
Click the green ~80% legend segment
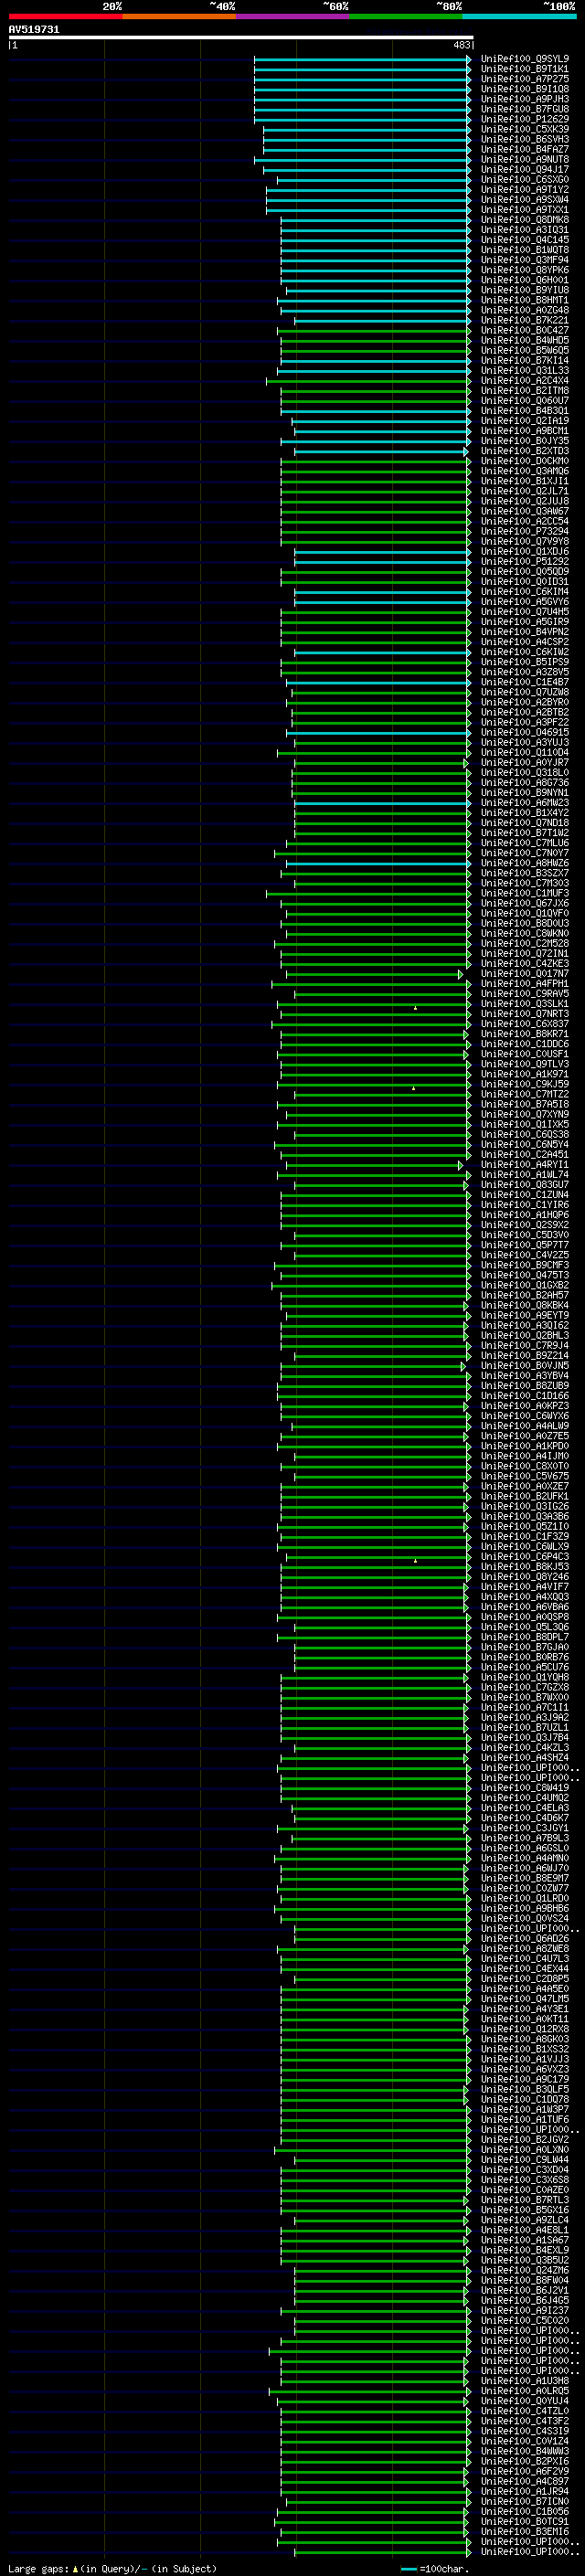(x=406, y=16)
